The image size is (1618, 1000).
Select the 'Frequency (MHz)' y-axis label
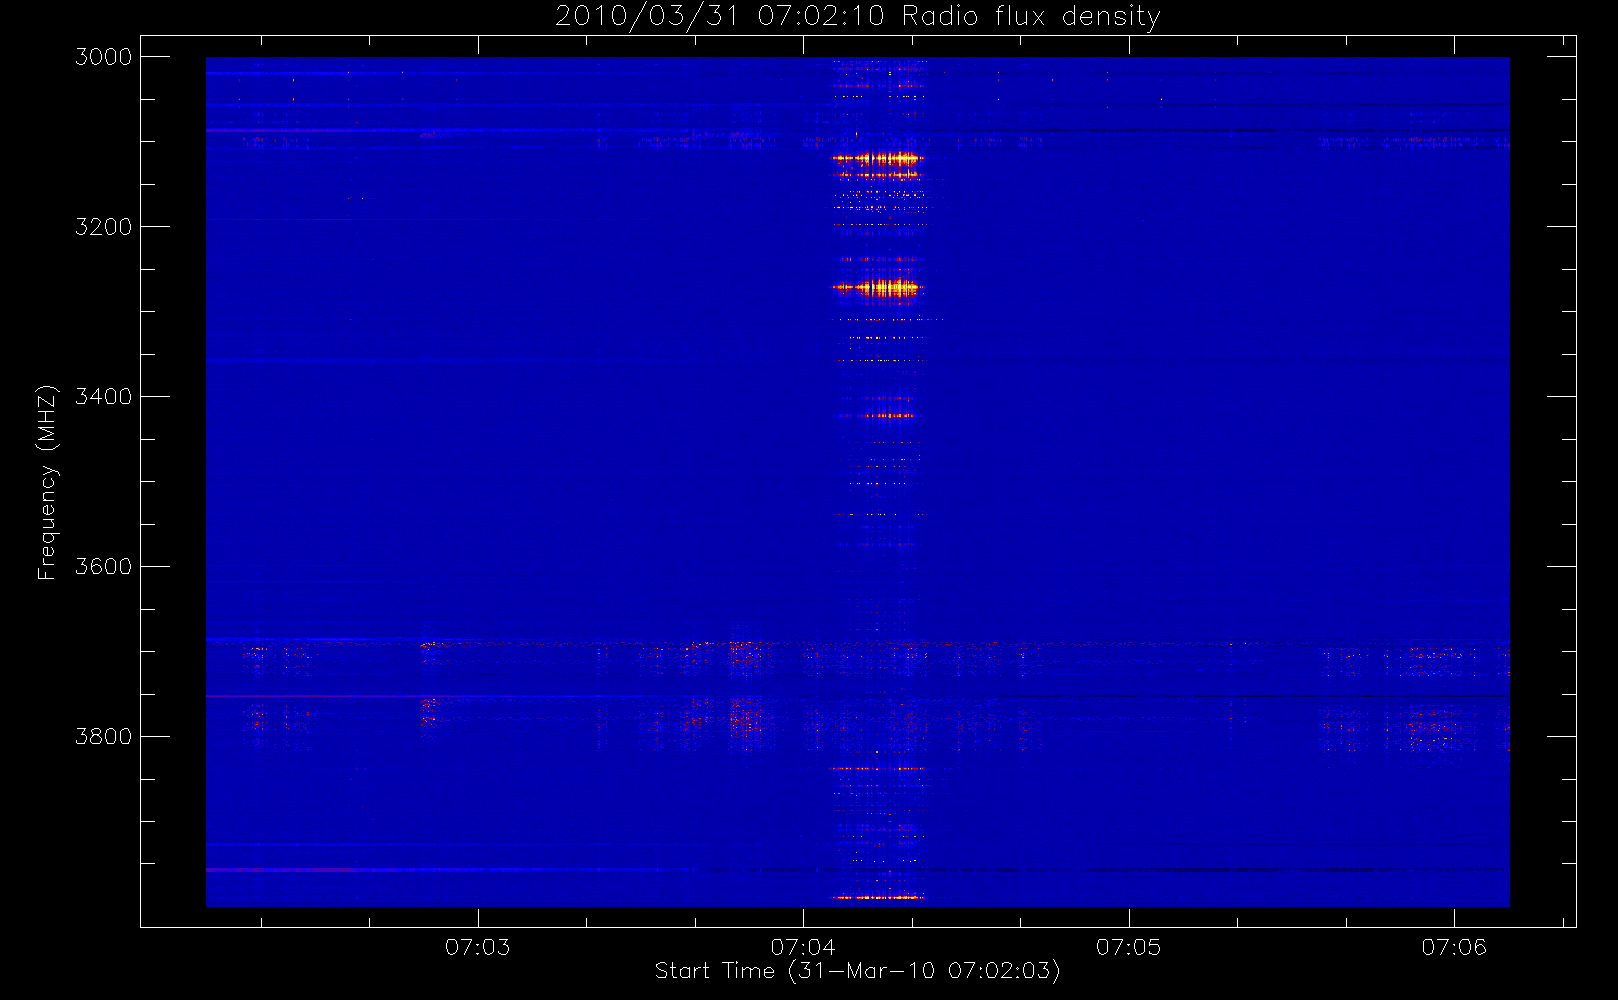pos(47,482)
